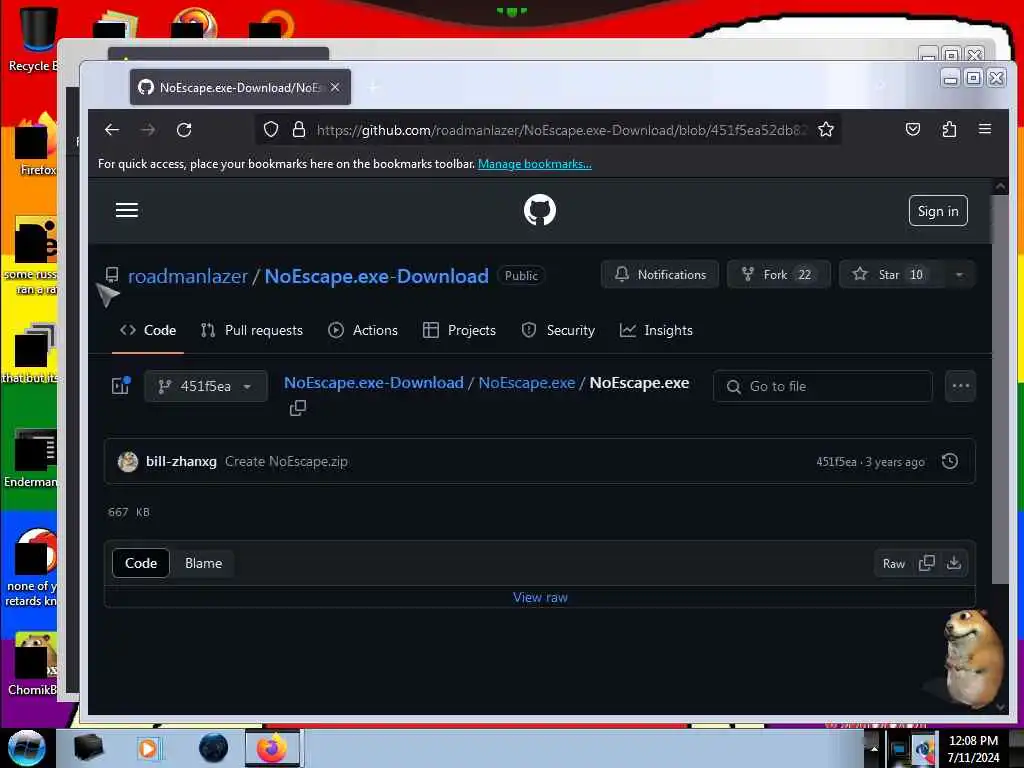
Task: Go to the GitHub homepage logo
Action: [x=539, y=210]
